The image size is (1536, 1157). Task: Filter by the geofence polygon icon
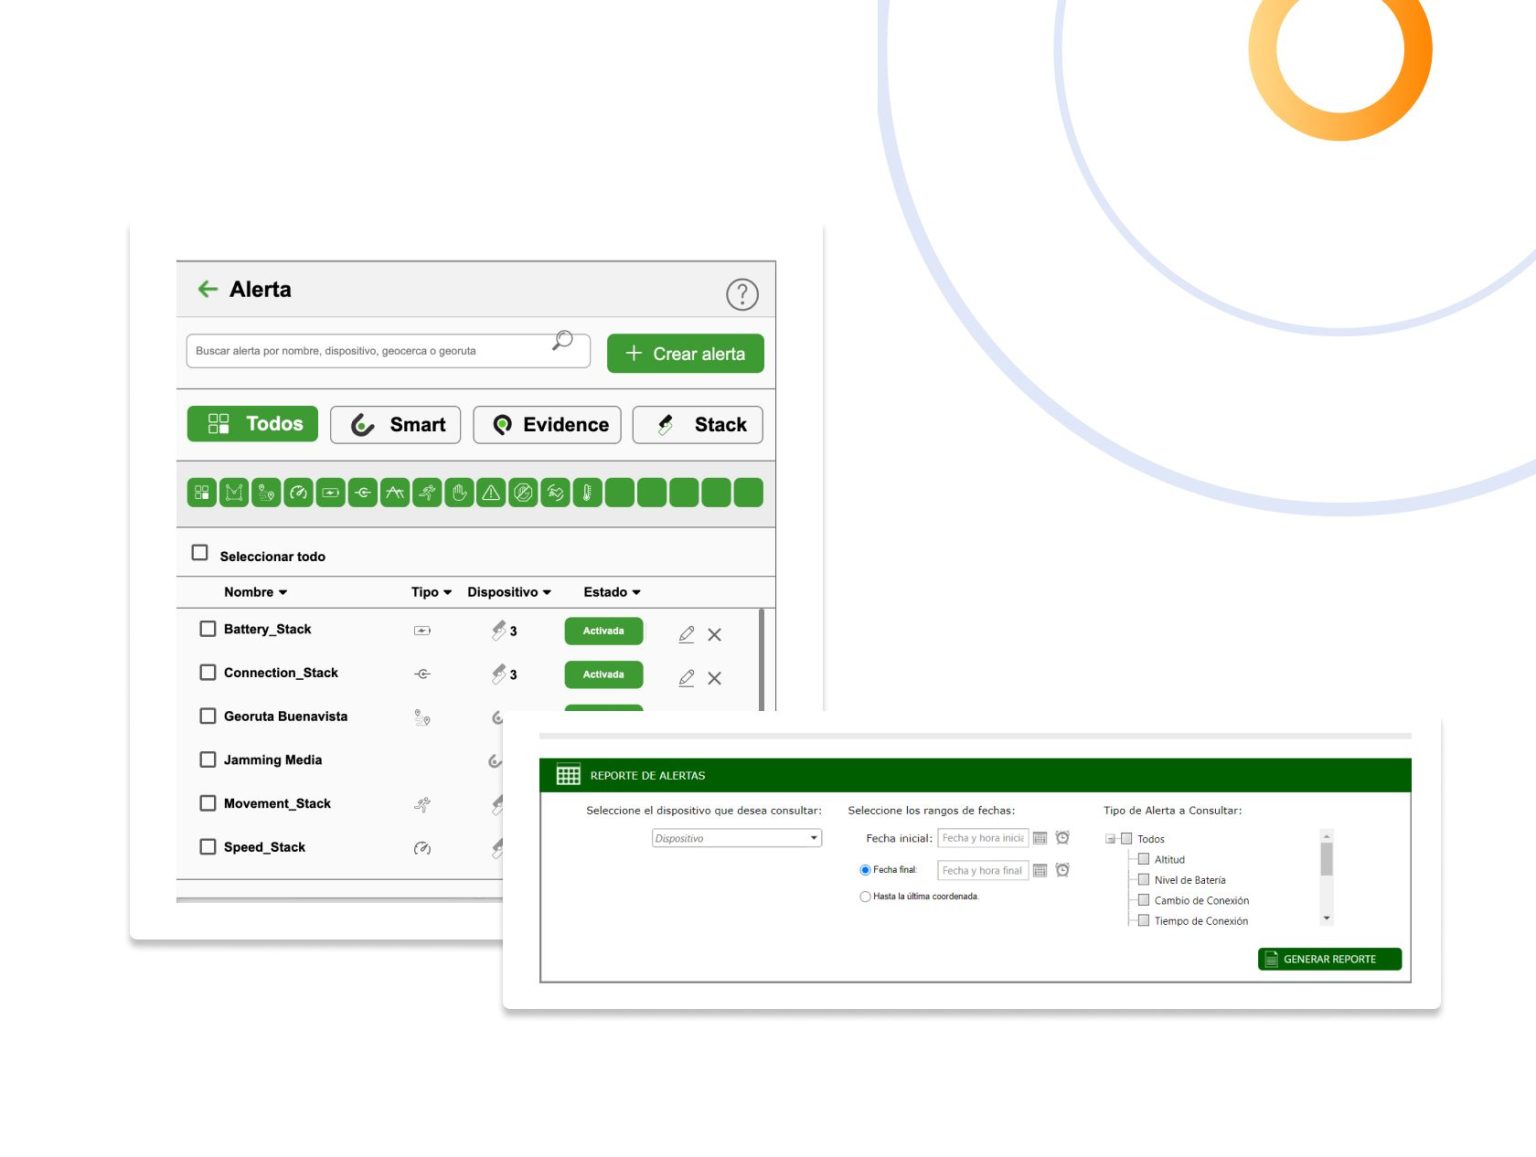point(234,492)
